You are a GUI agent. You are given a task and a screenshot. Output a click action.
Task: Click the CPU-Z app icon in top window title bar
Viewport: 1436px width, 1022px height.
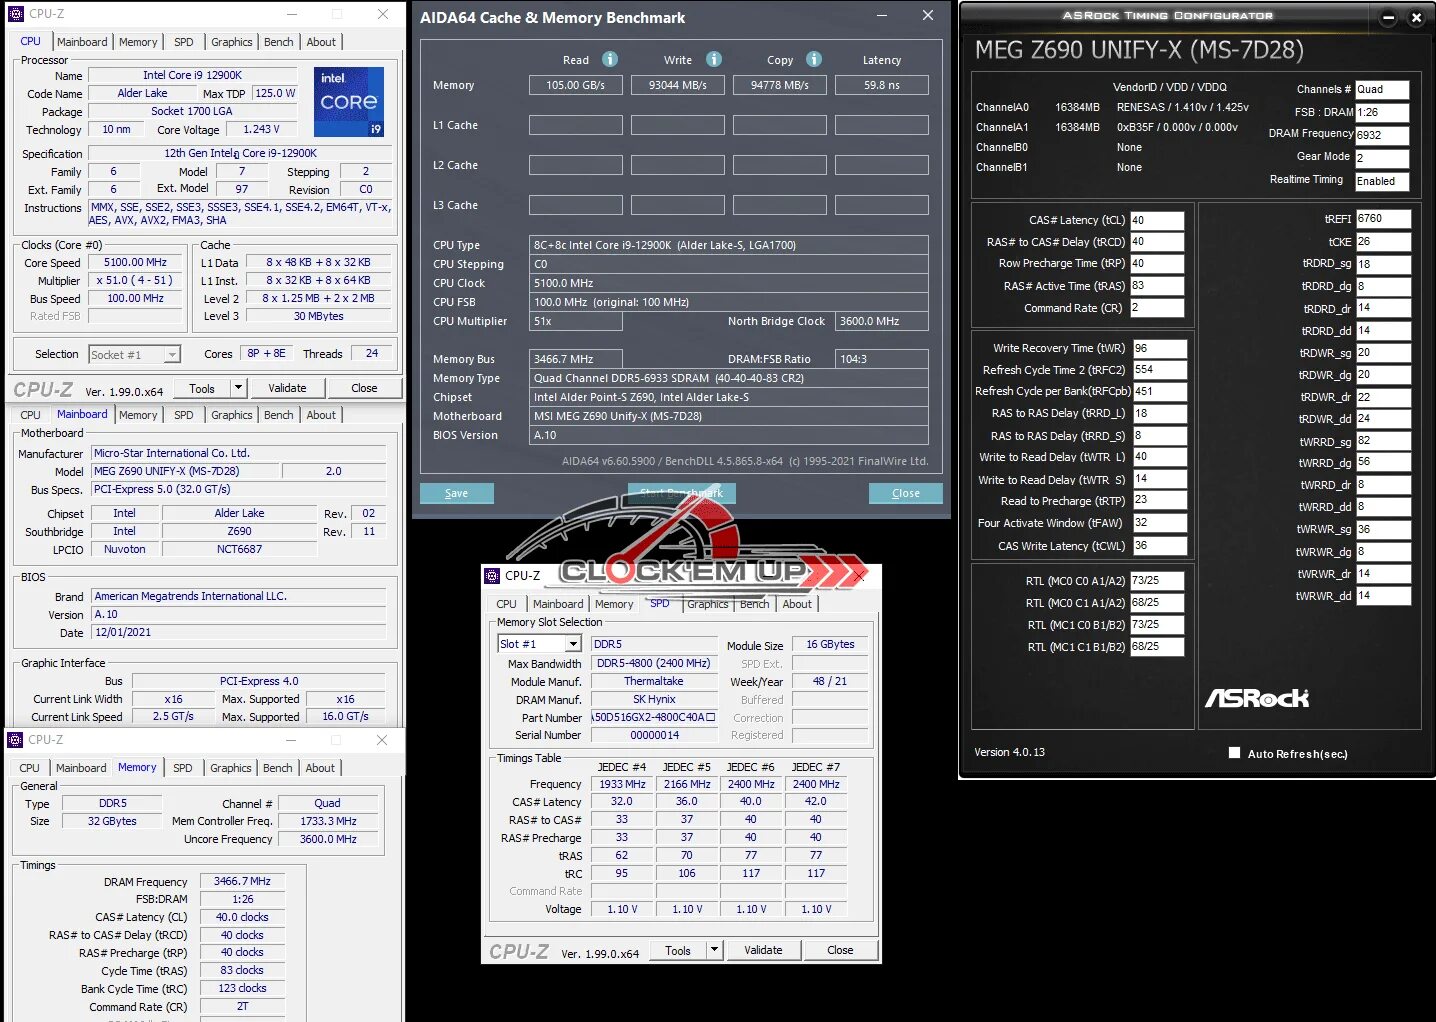point(16,14)
